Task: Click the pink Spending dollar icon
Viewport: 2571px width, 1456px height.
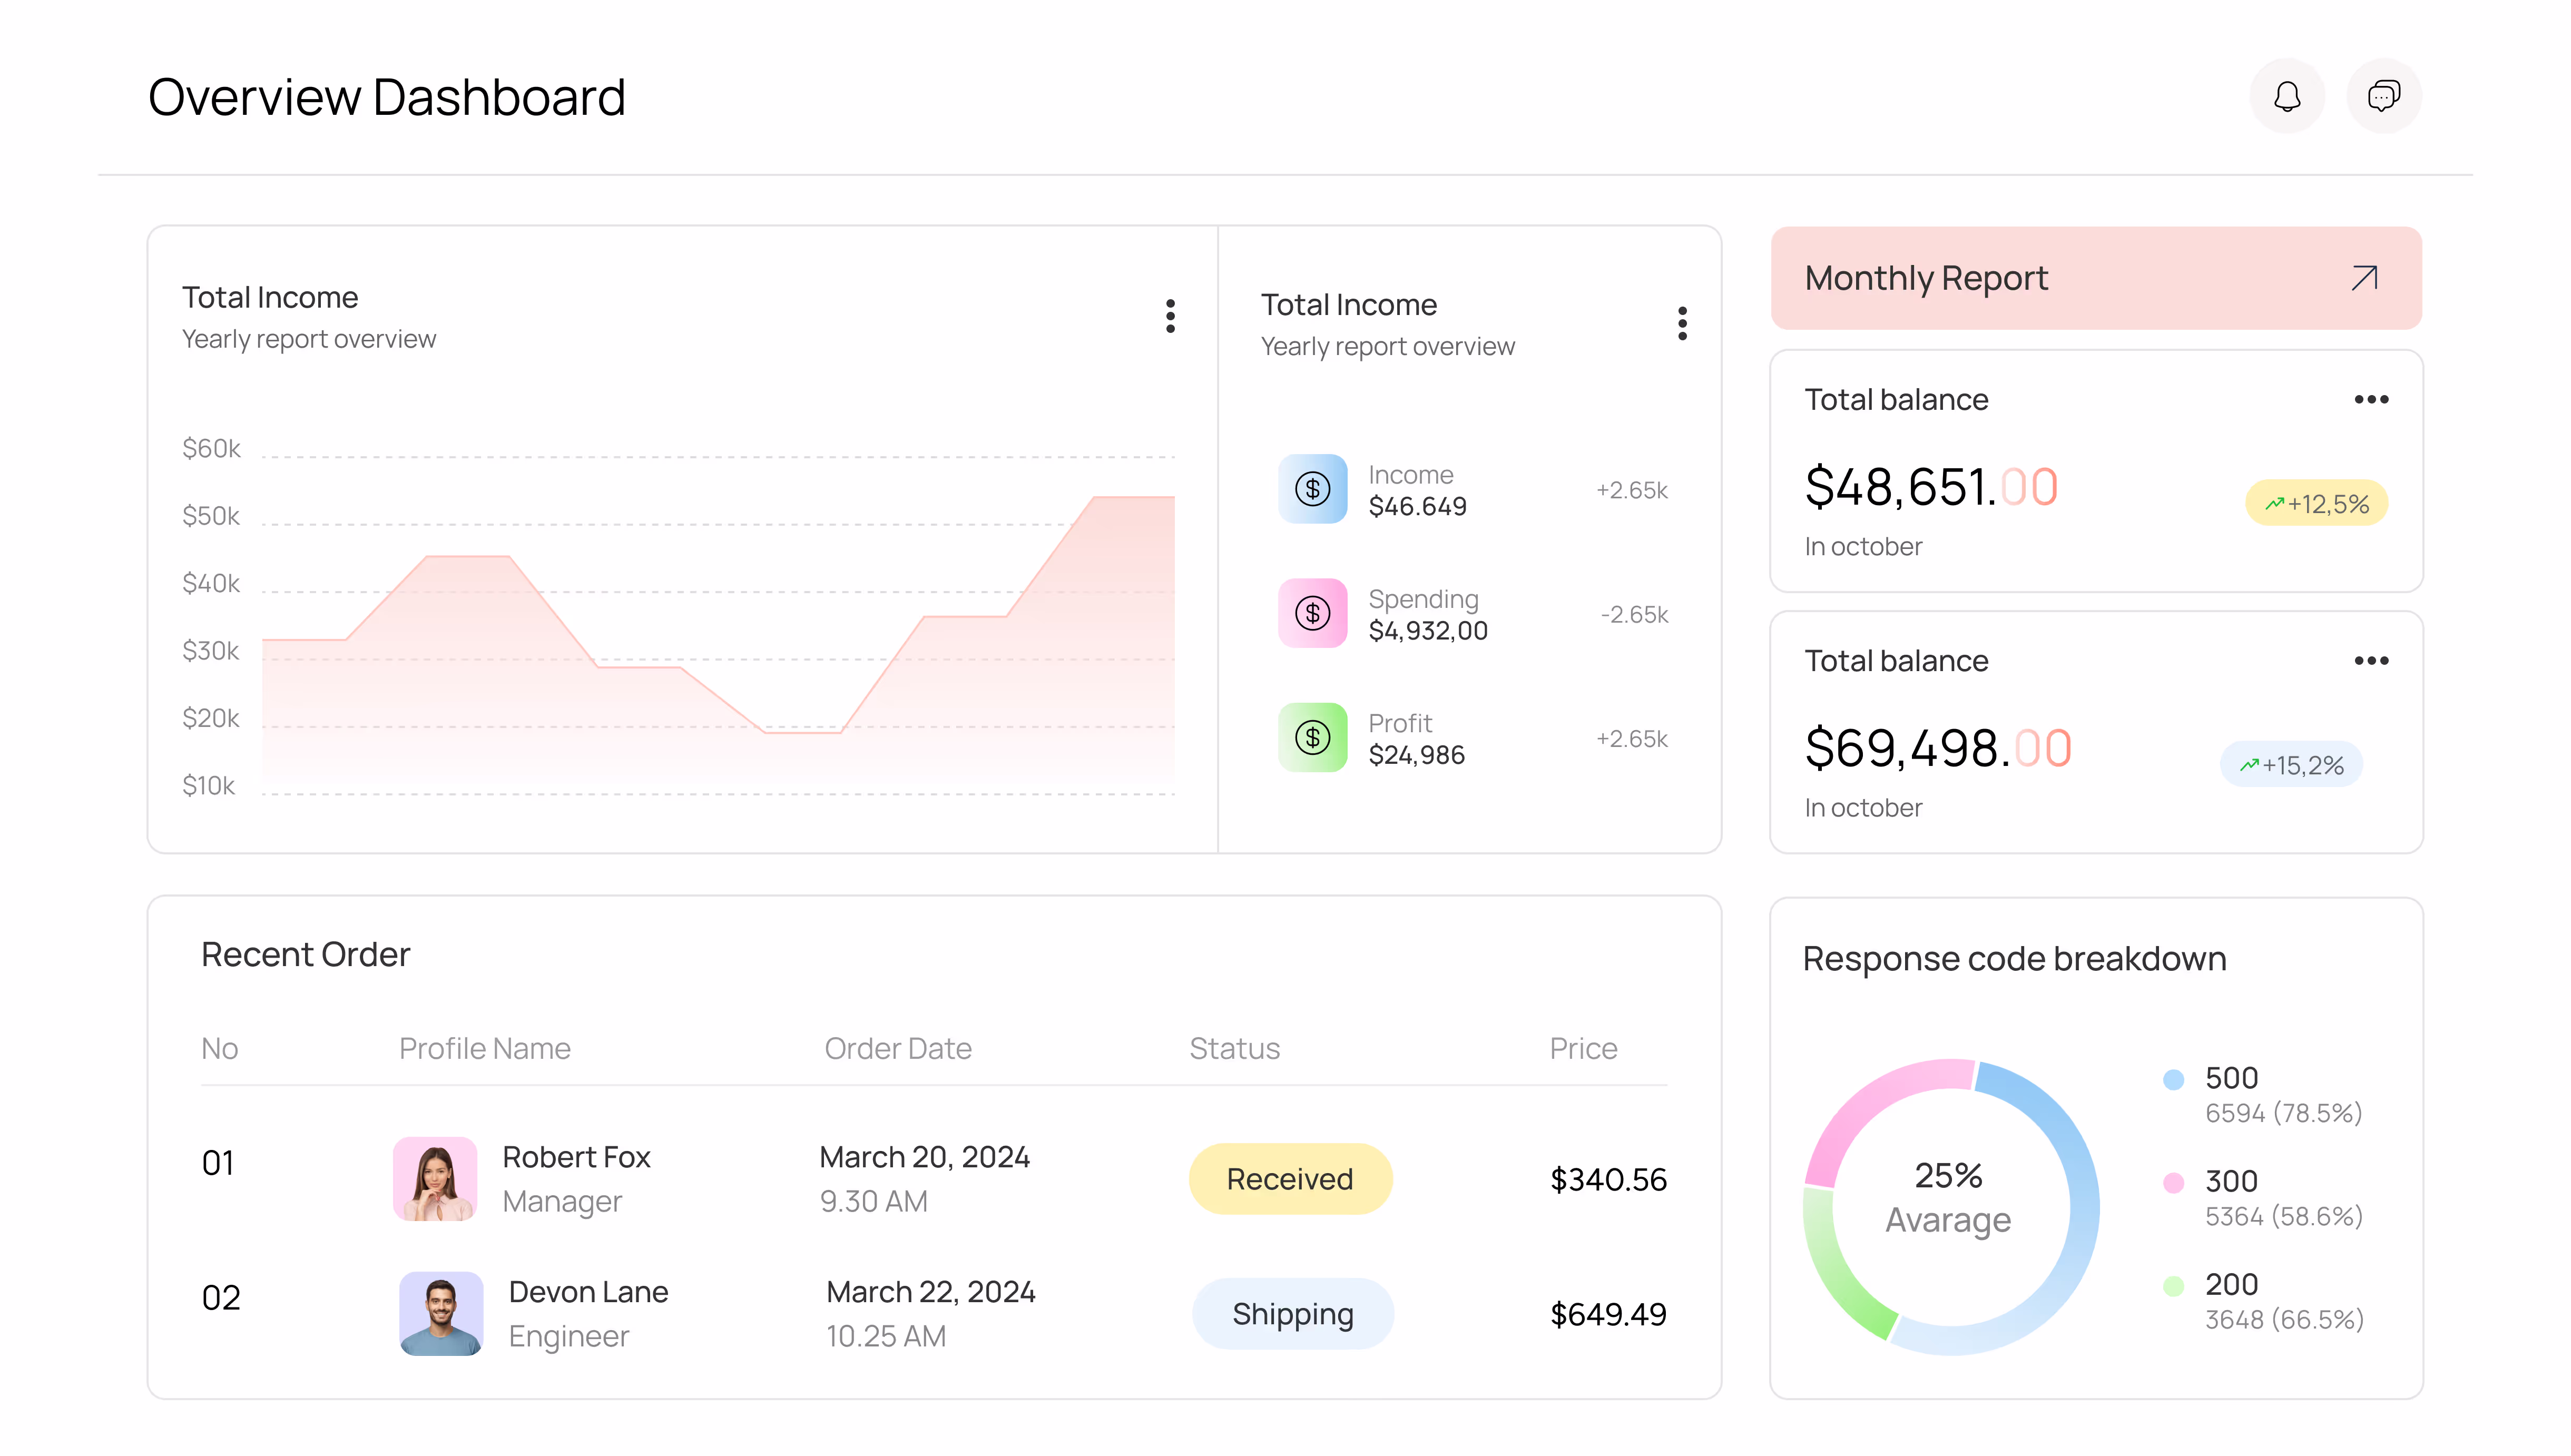Action: tap(1312, 613)
